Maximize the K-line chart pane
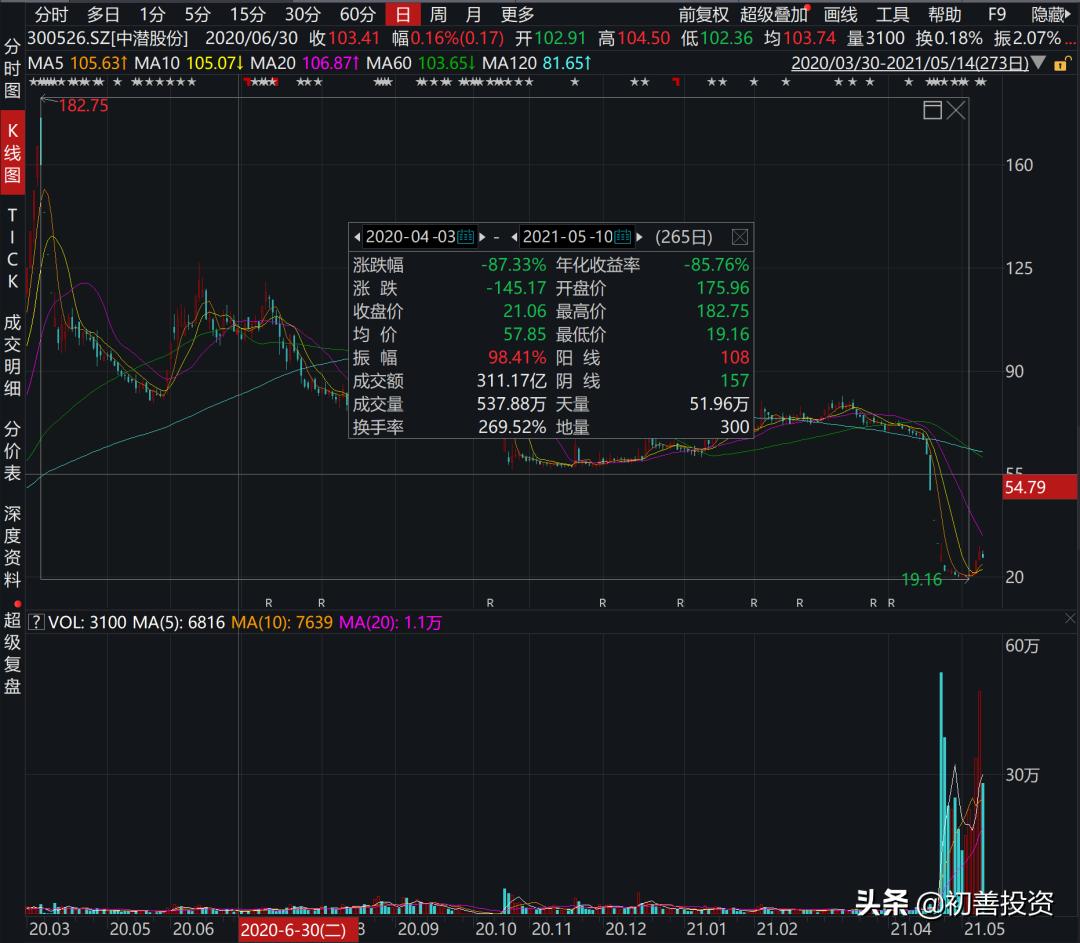1080x943 pixels. (932, 110)
